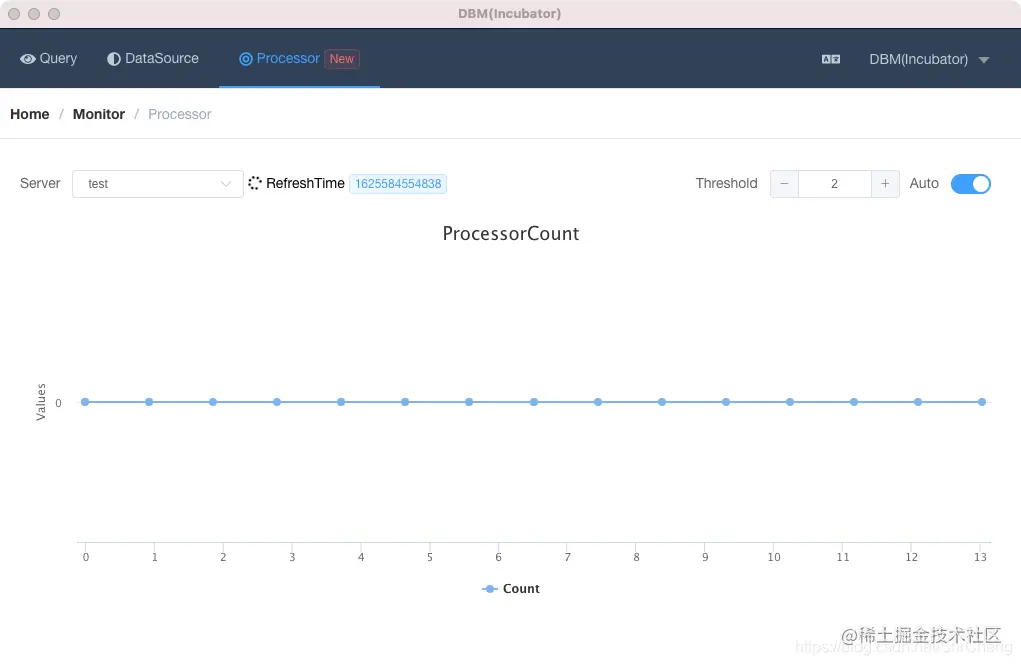Image resolution: width=1021 pixels, height=665 pixels.
Task: Click the Processor target icon
Action: (x=245, y=59)
